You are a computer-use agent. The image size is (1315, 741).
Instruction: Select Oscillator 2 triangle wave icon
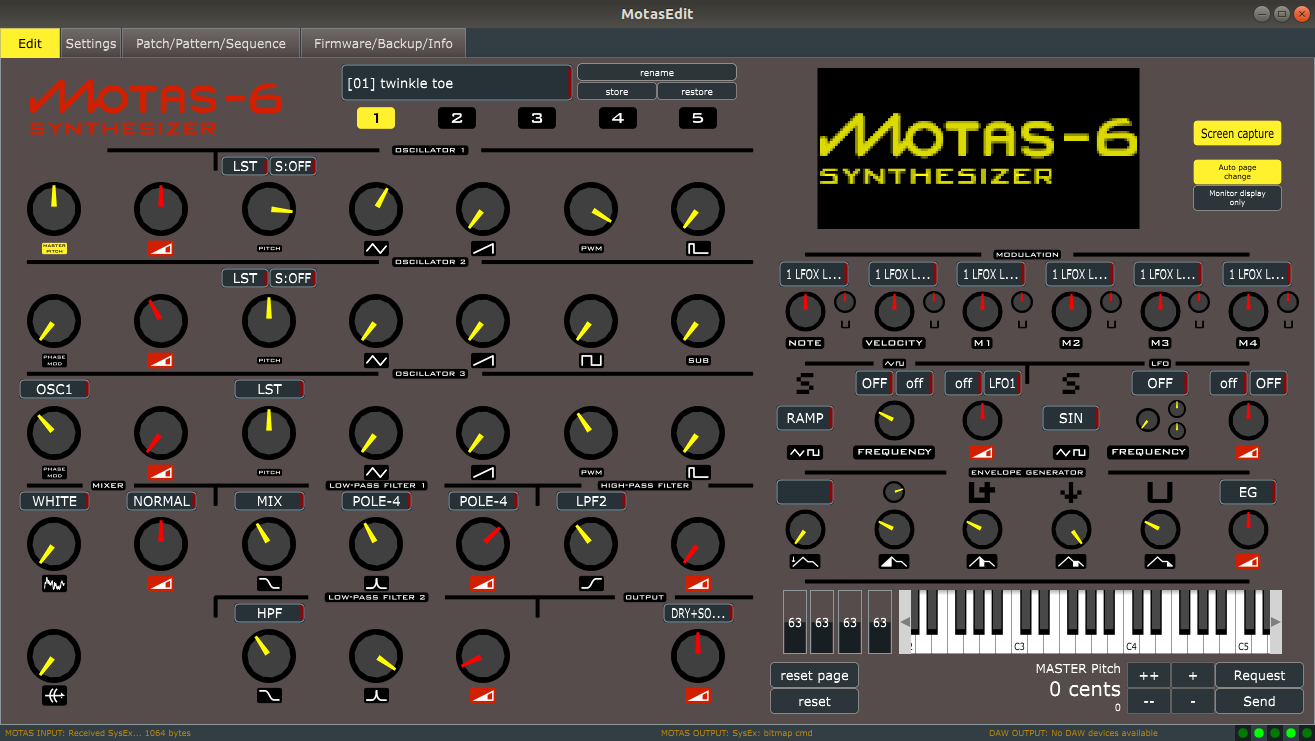tap(376, 360)
